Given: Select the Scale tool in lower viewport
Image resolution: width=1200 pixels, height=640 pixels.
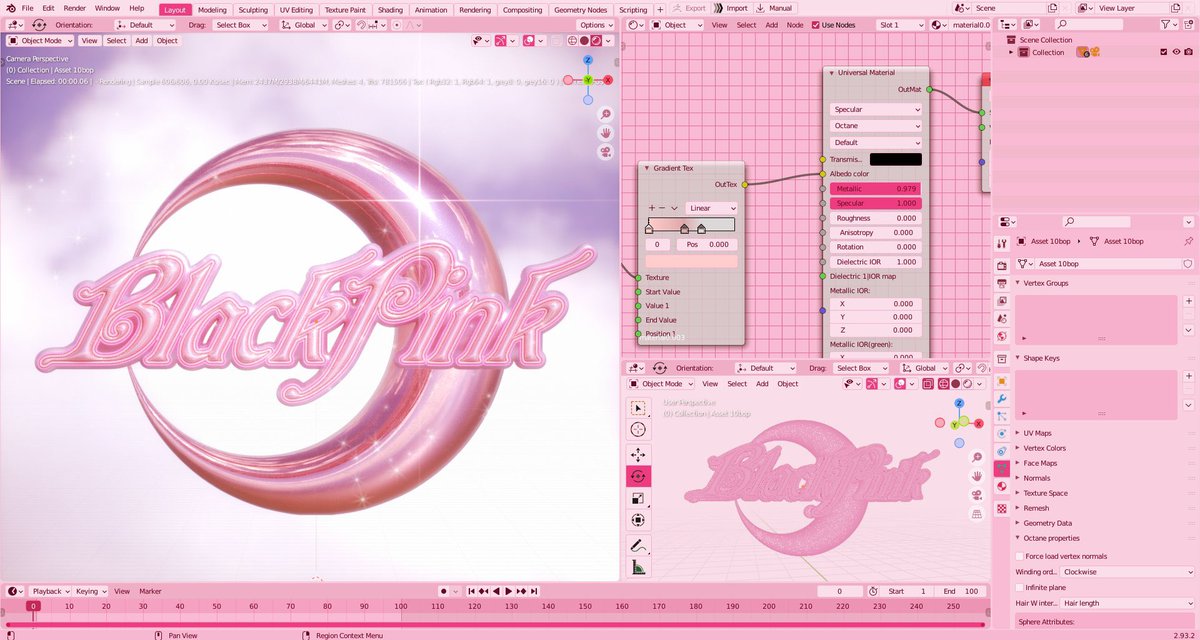Looking at the screenshot, I should tap(638, 498).
